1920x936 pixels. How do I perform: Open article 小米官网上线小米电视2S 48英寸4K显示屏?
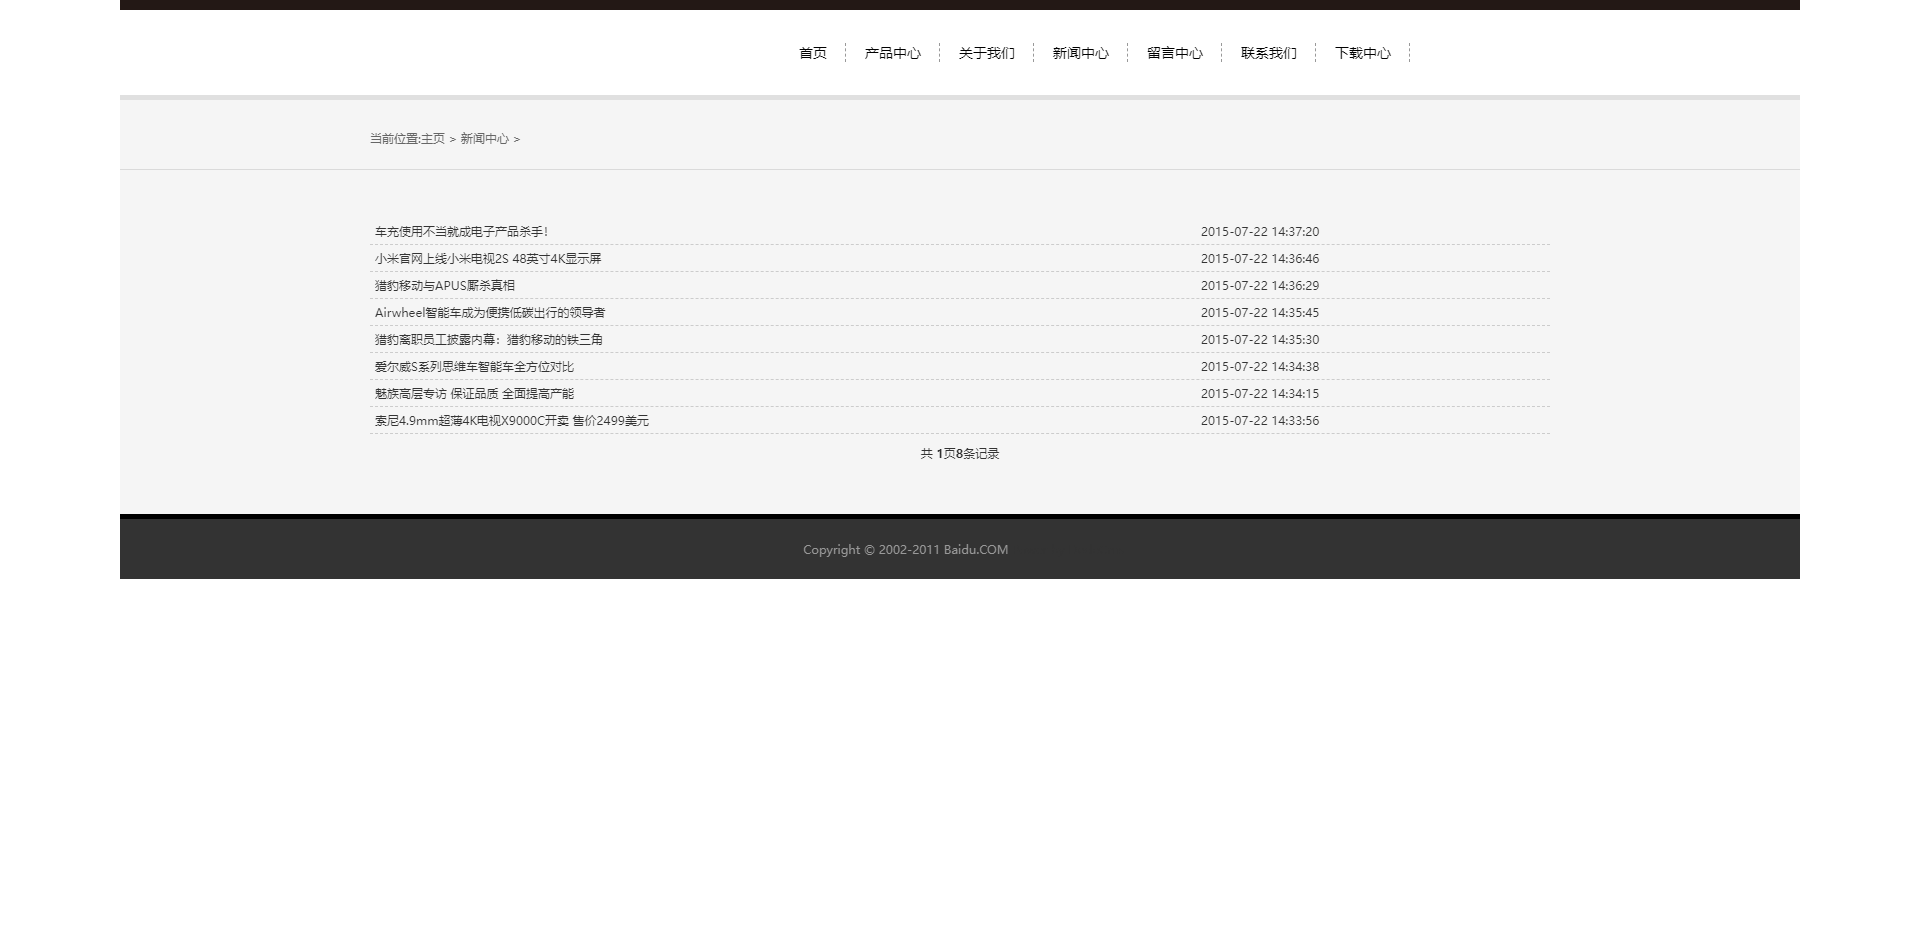point(488,258)
